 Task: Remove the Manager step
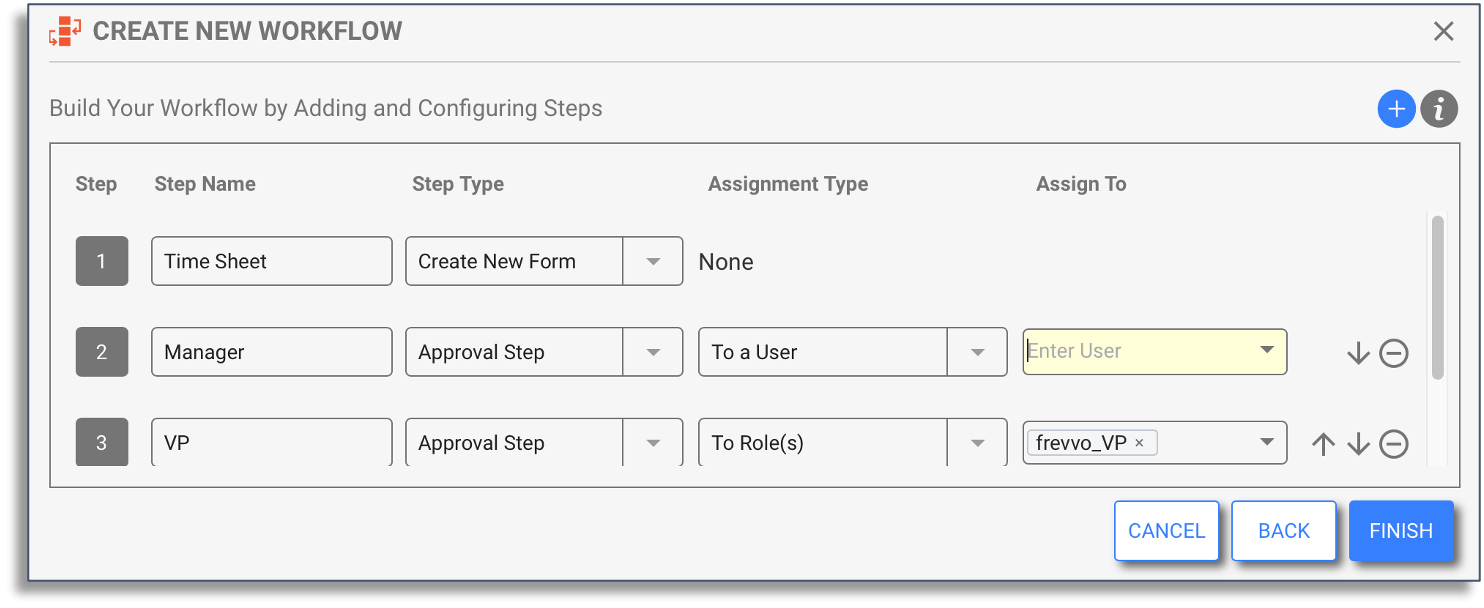(x=1394, y=353)
